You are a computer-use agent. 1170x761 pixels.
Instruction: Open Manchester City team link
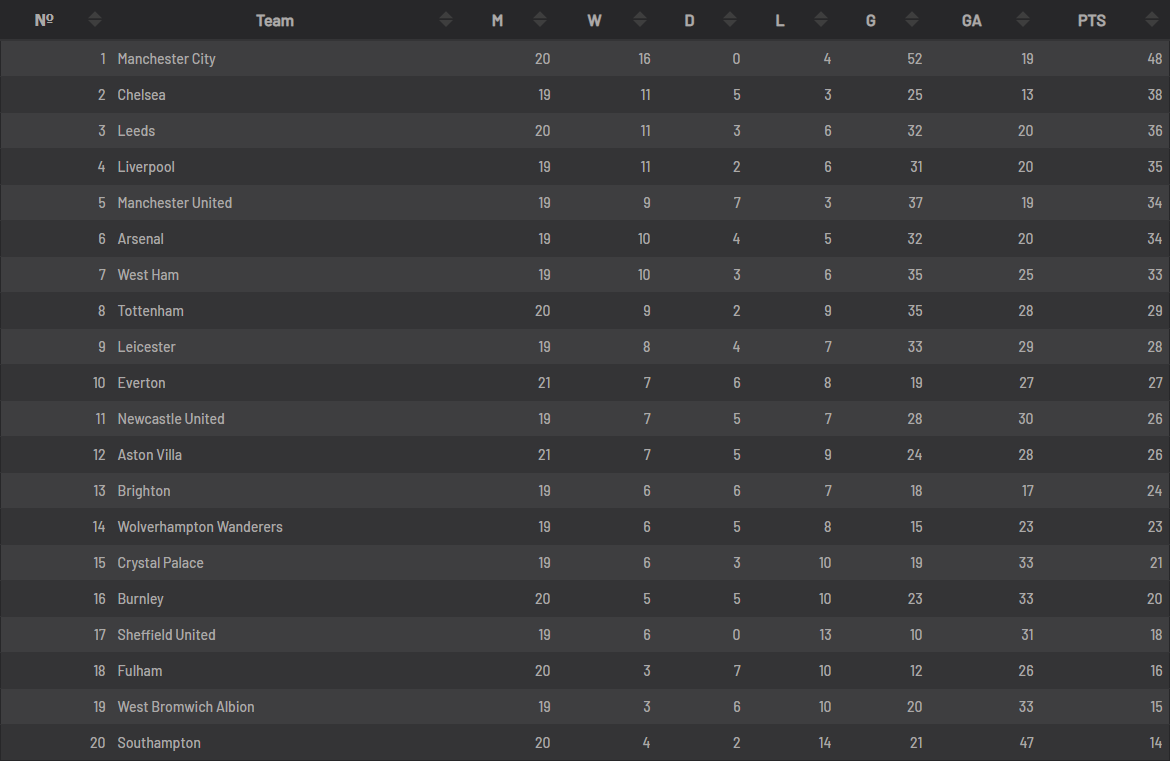(x=166, y=59)
